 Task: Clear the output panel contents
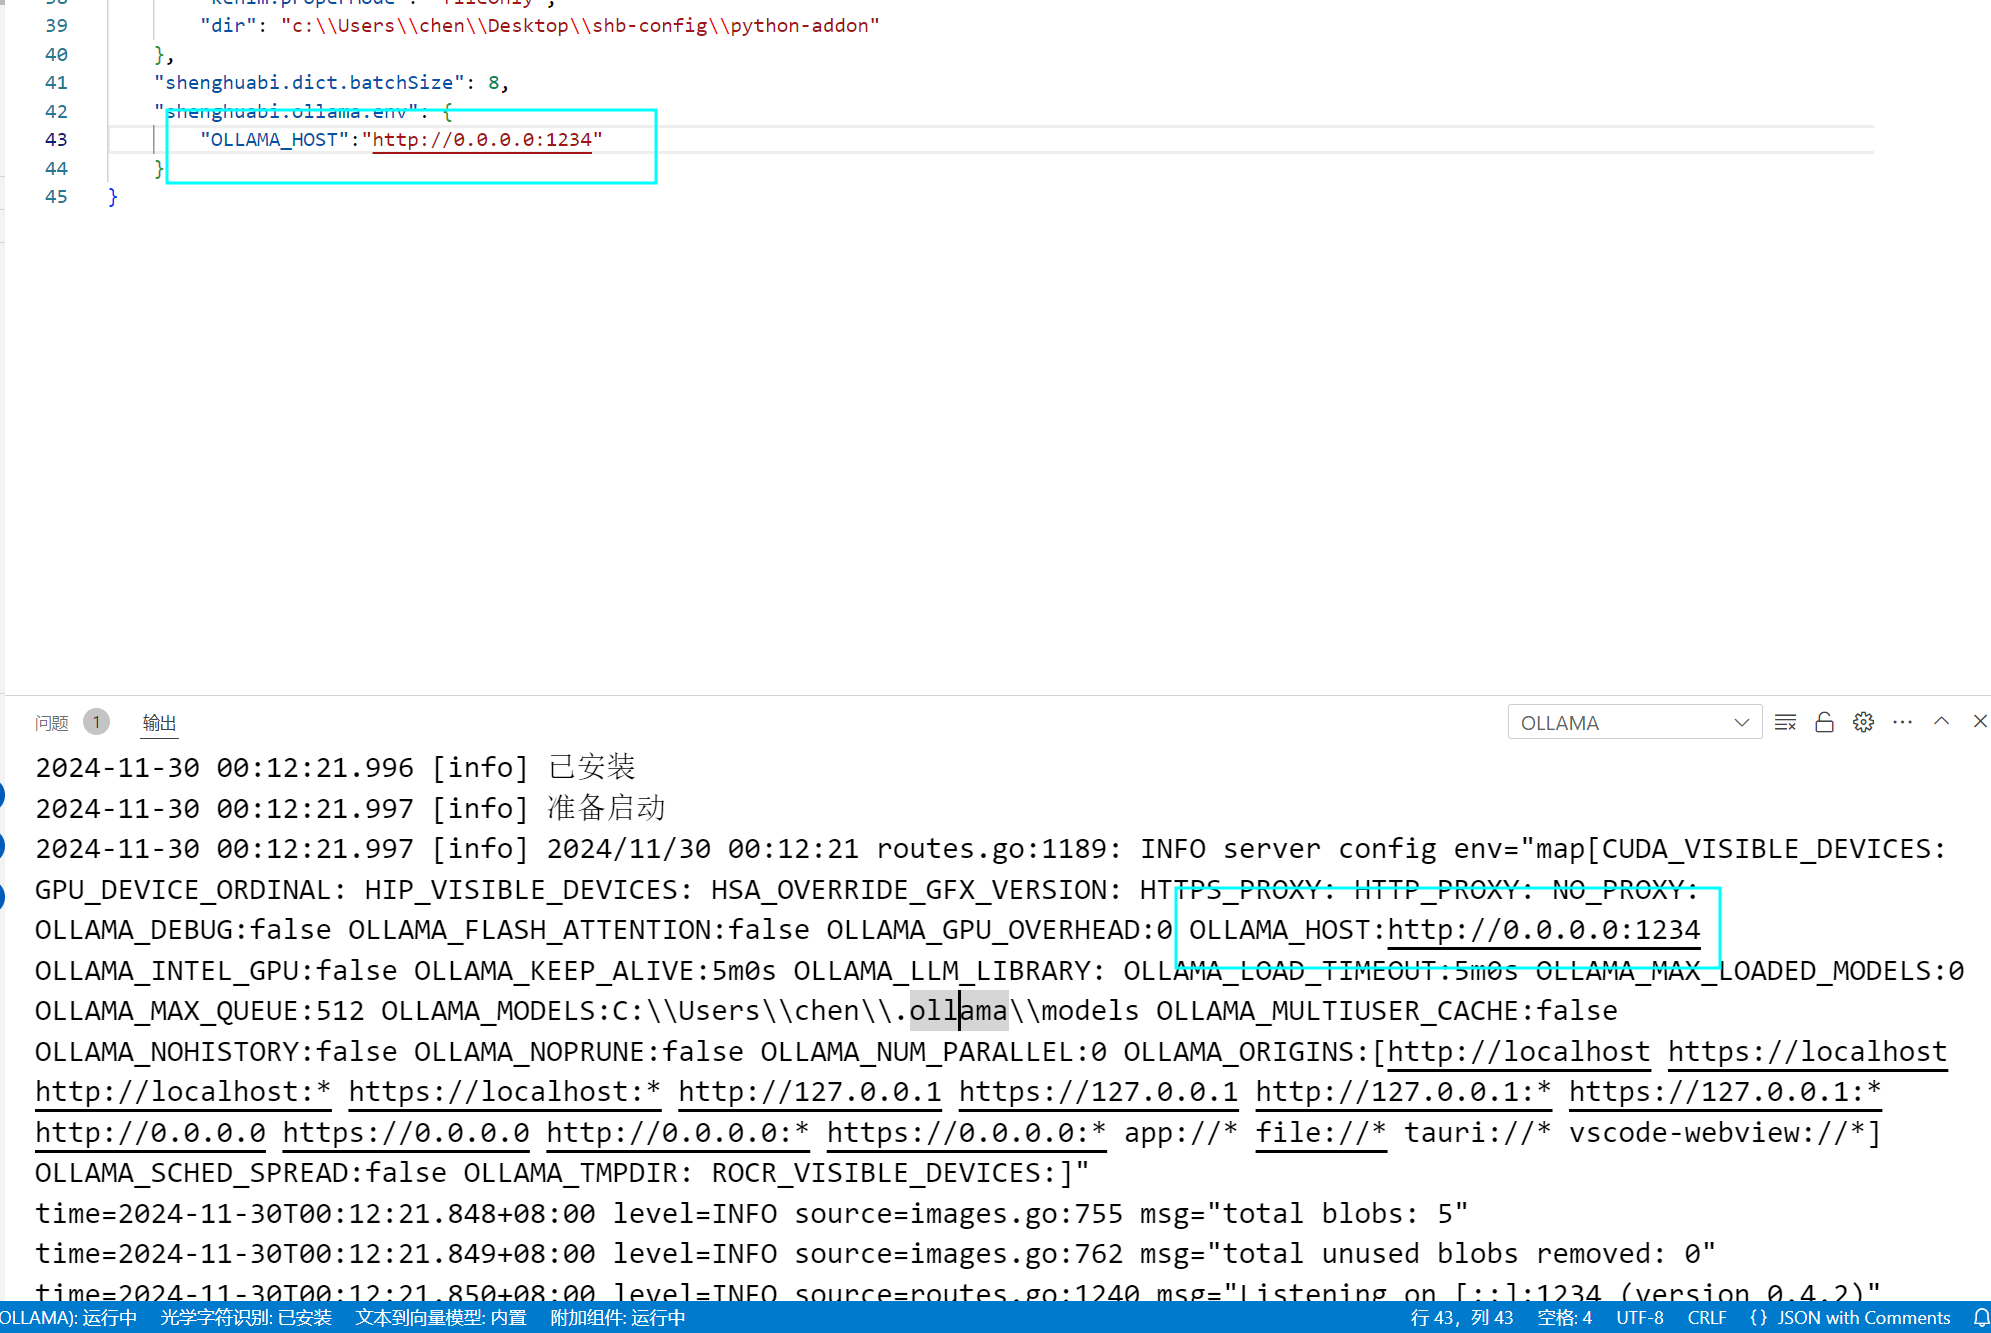1785,722
